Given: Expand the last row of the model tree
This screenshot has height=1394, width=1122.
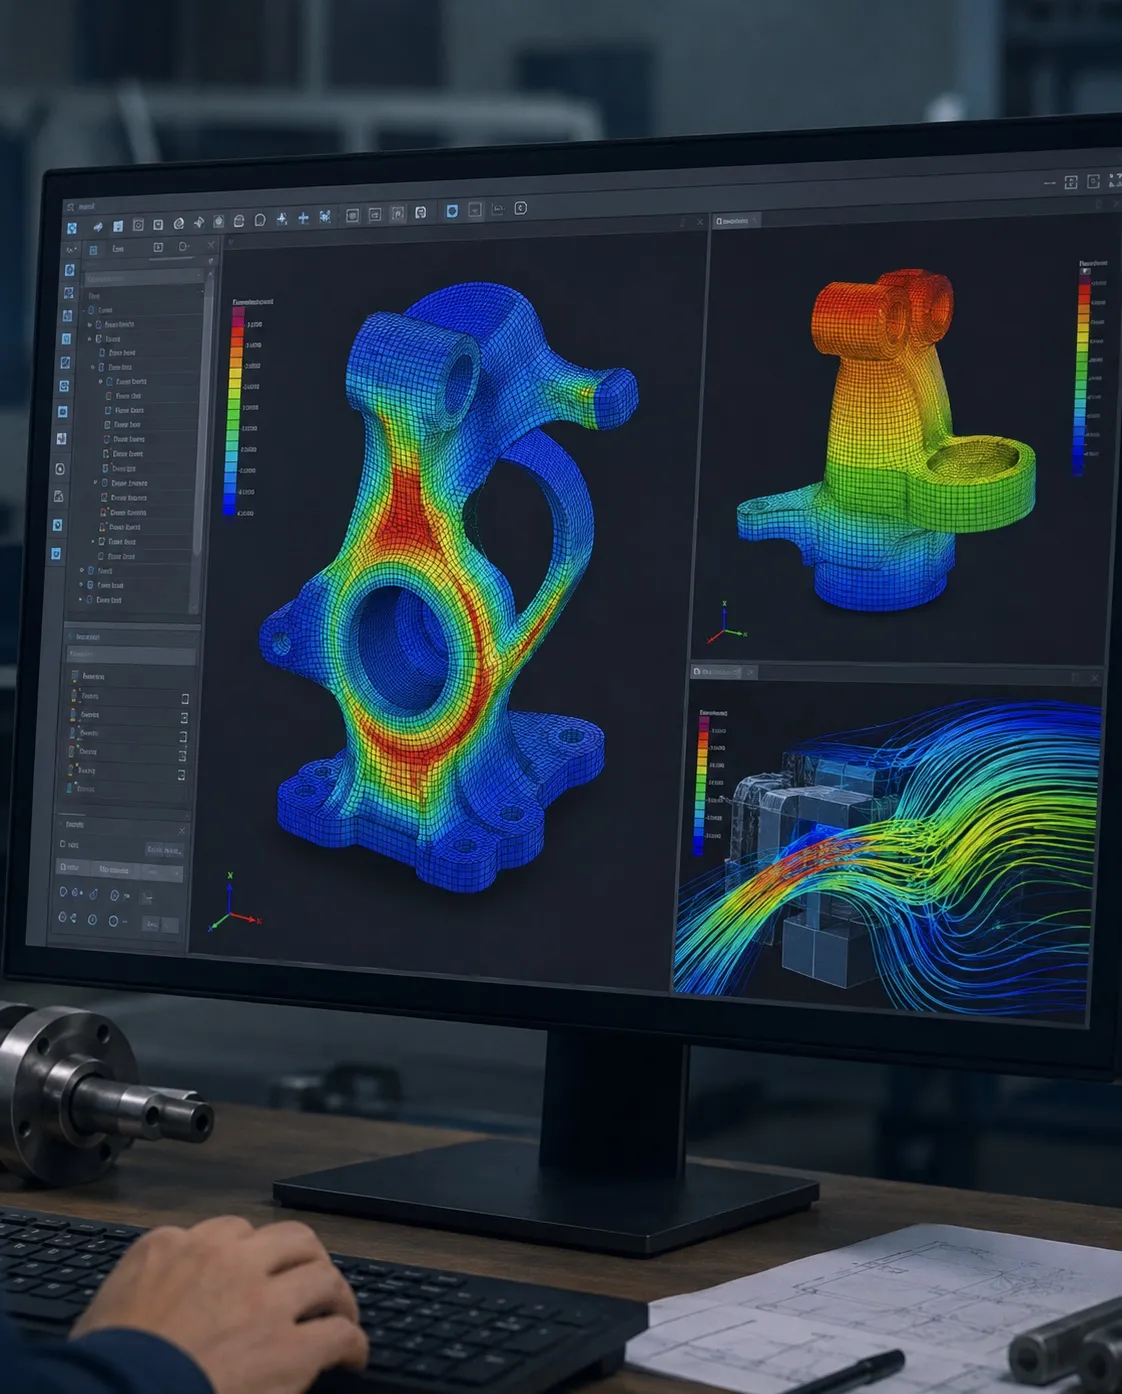Looking at the screenshot, I should (x=82, y=599).
